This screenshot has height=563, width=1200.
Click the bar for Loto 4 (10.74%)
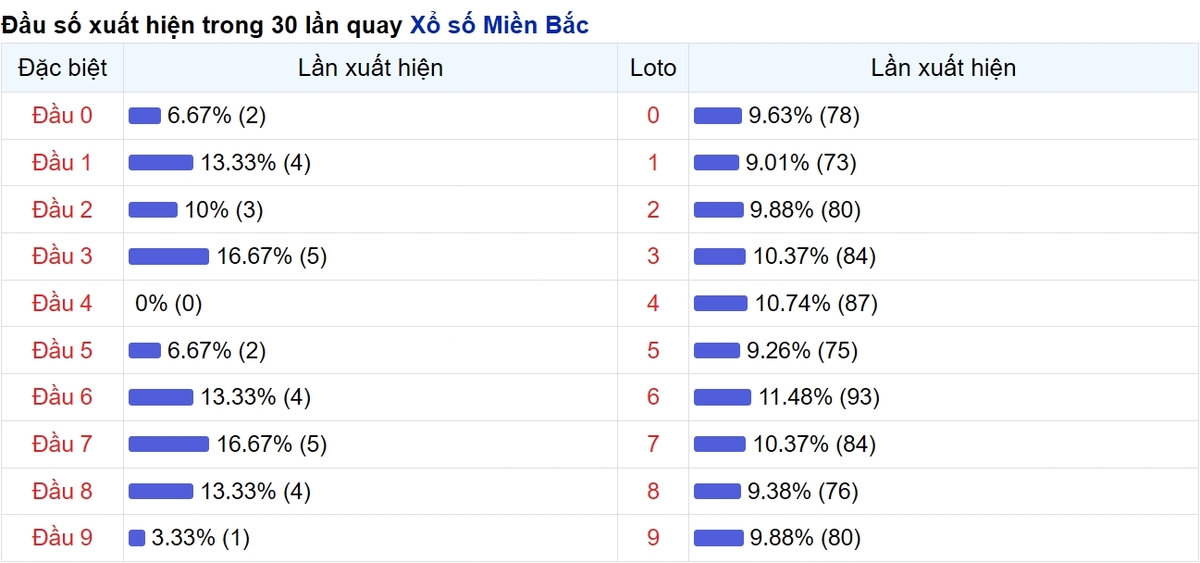720,304
